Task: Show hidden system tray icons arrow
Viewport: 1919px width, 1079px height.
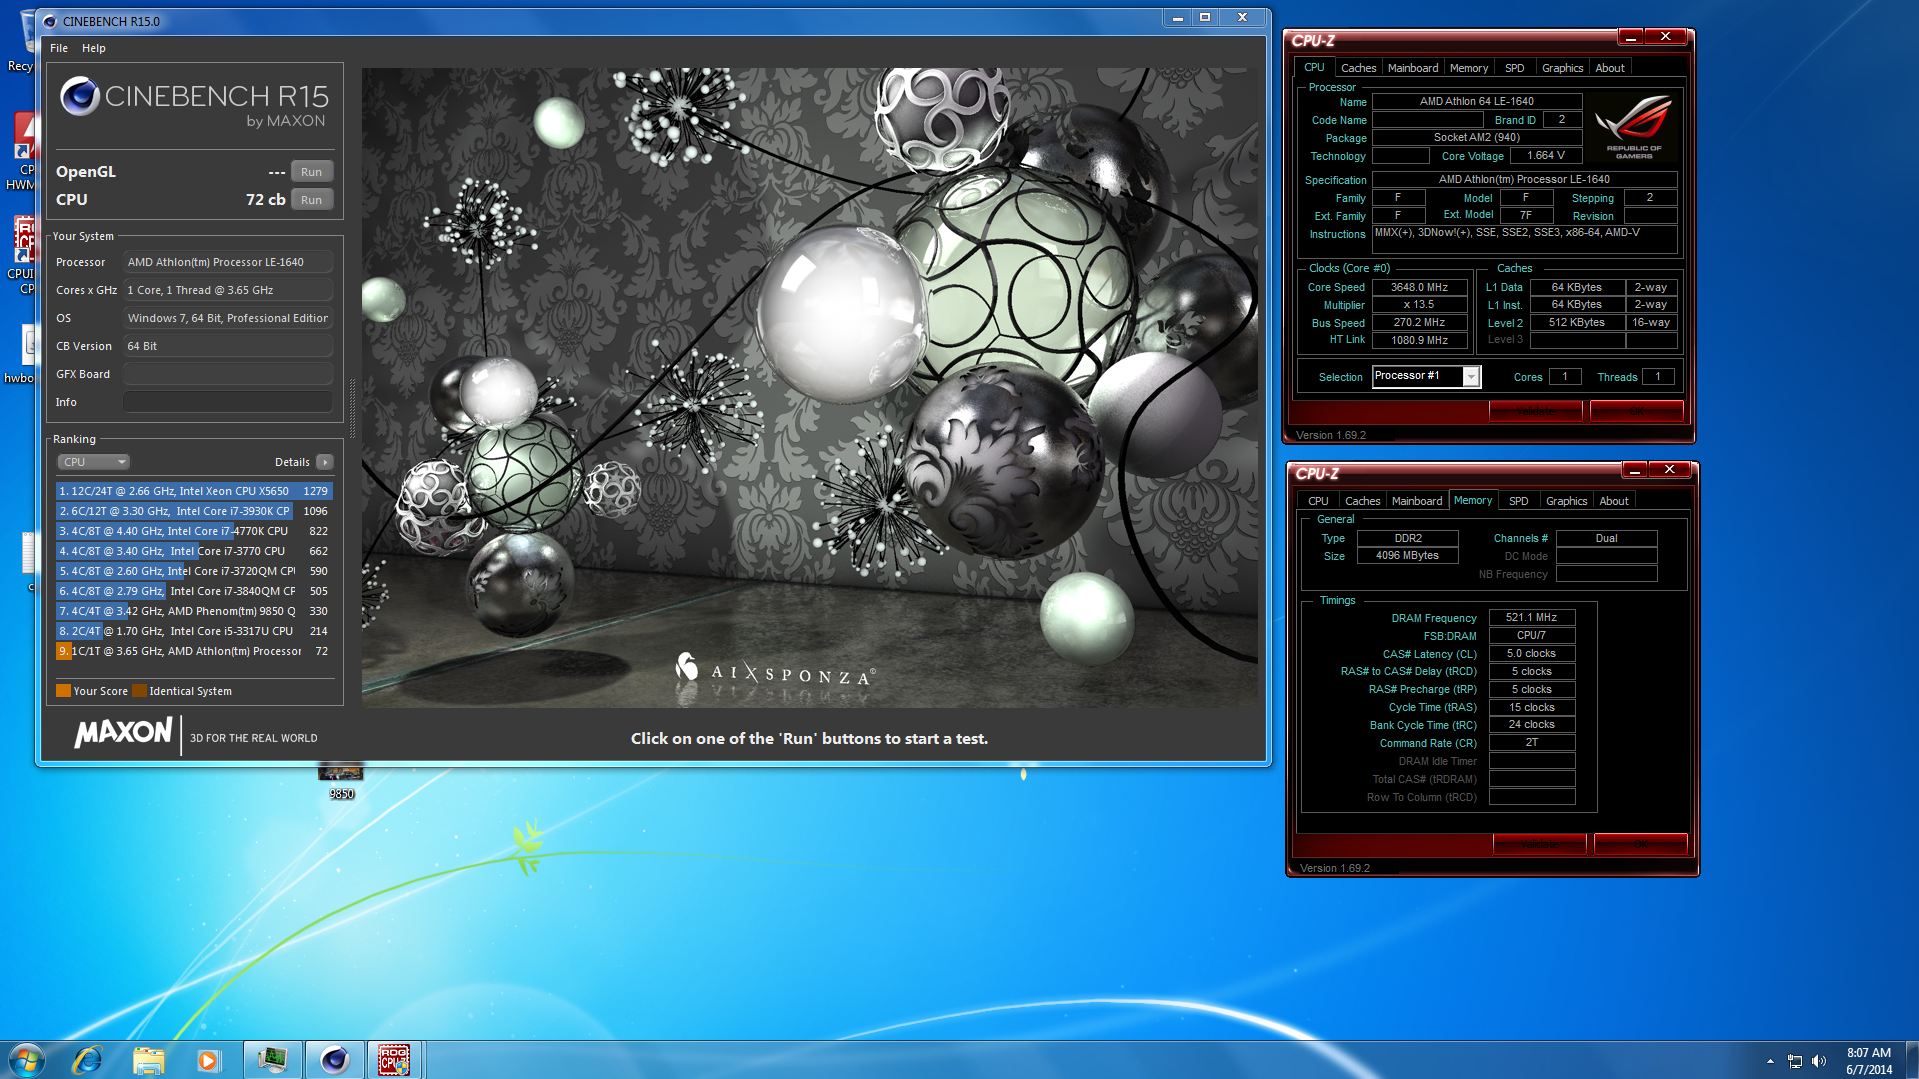Action: (1770, 1061)
